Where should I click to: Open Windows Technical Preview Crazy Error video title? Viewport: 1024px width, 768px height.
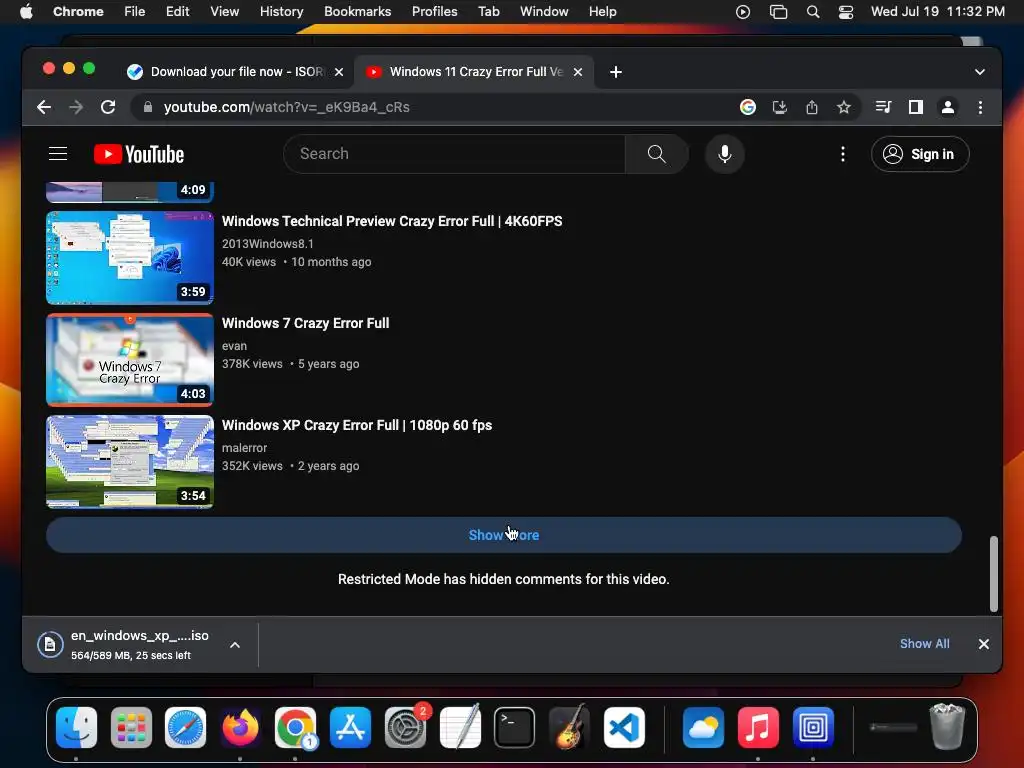(392, 221)
